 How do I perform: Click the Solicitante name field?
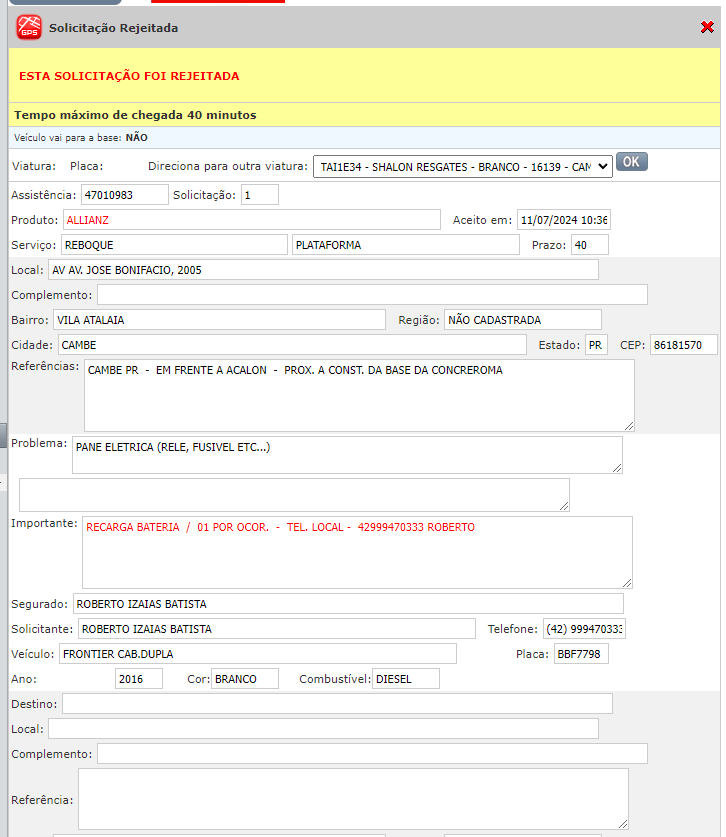tap(277, 629)
